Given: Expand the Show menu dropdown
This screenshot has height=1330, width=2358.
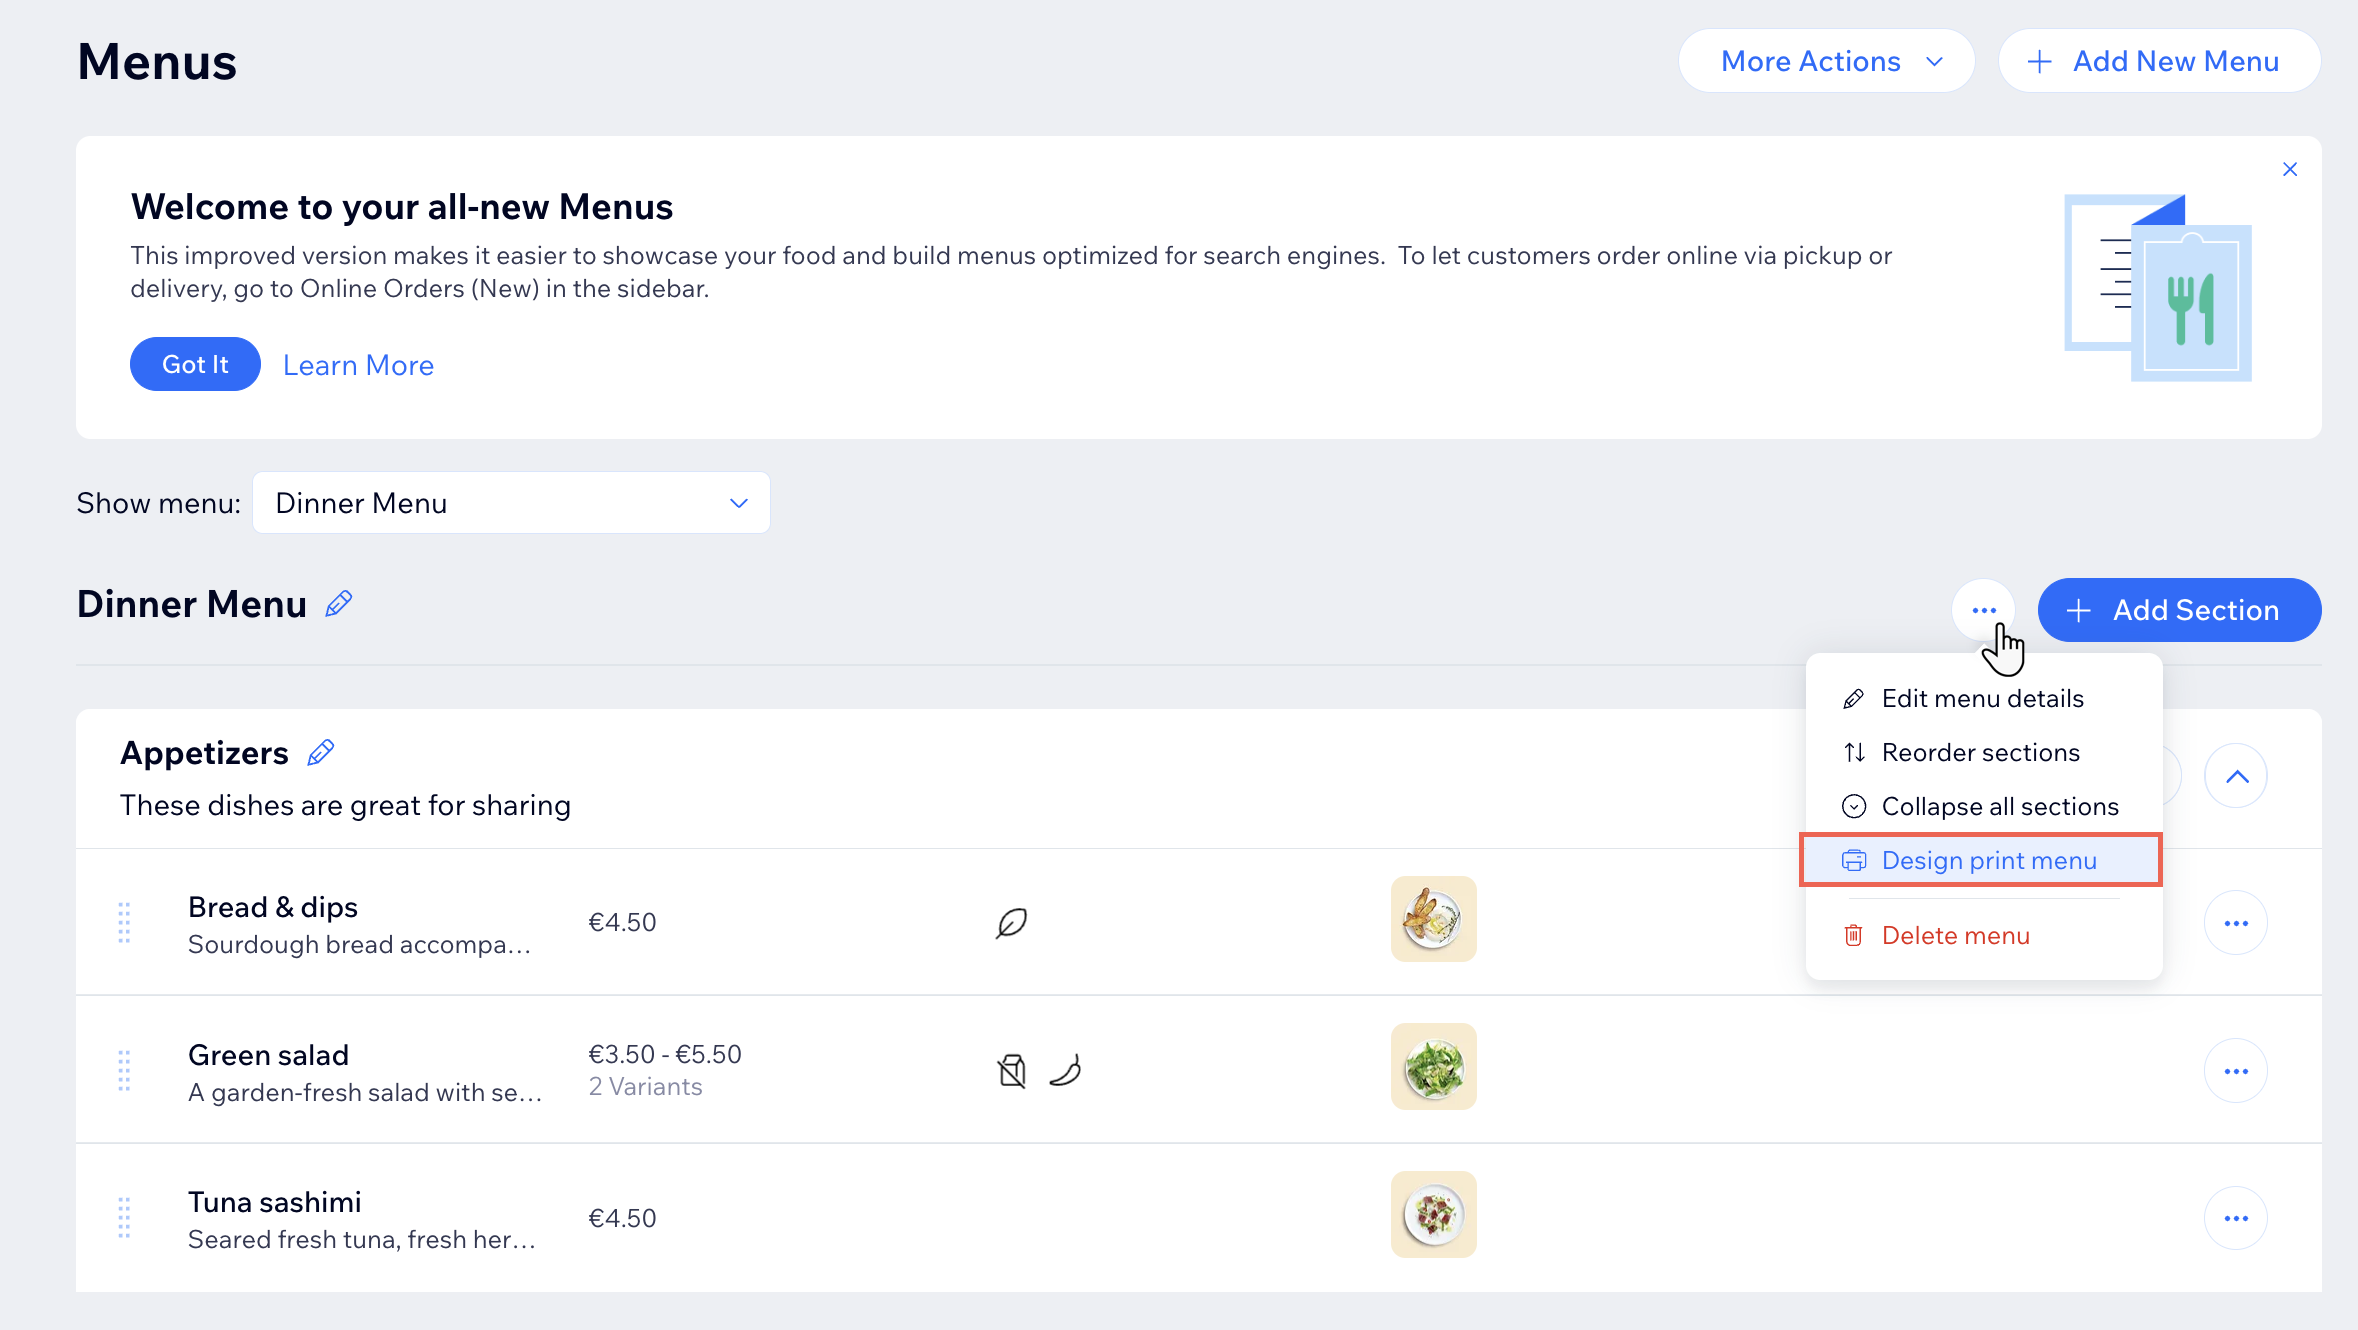Looking at the screenshot, I should 510,504.
